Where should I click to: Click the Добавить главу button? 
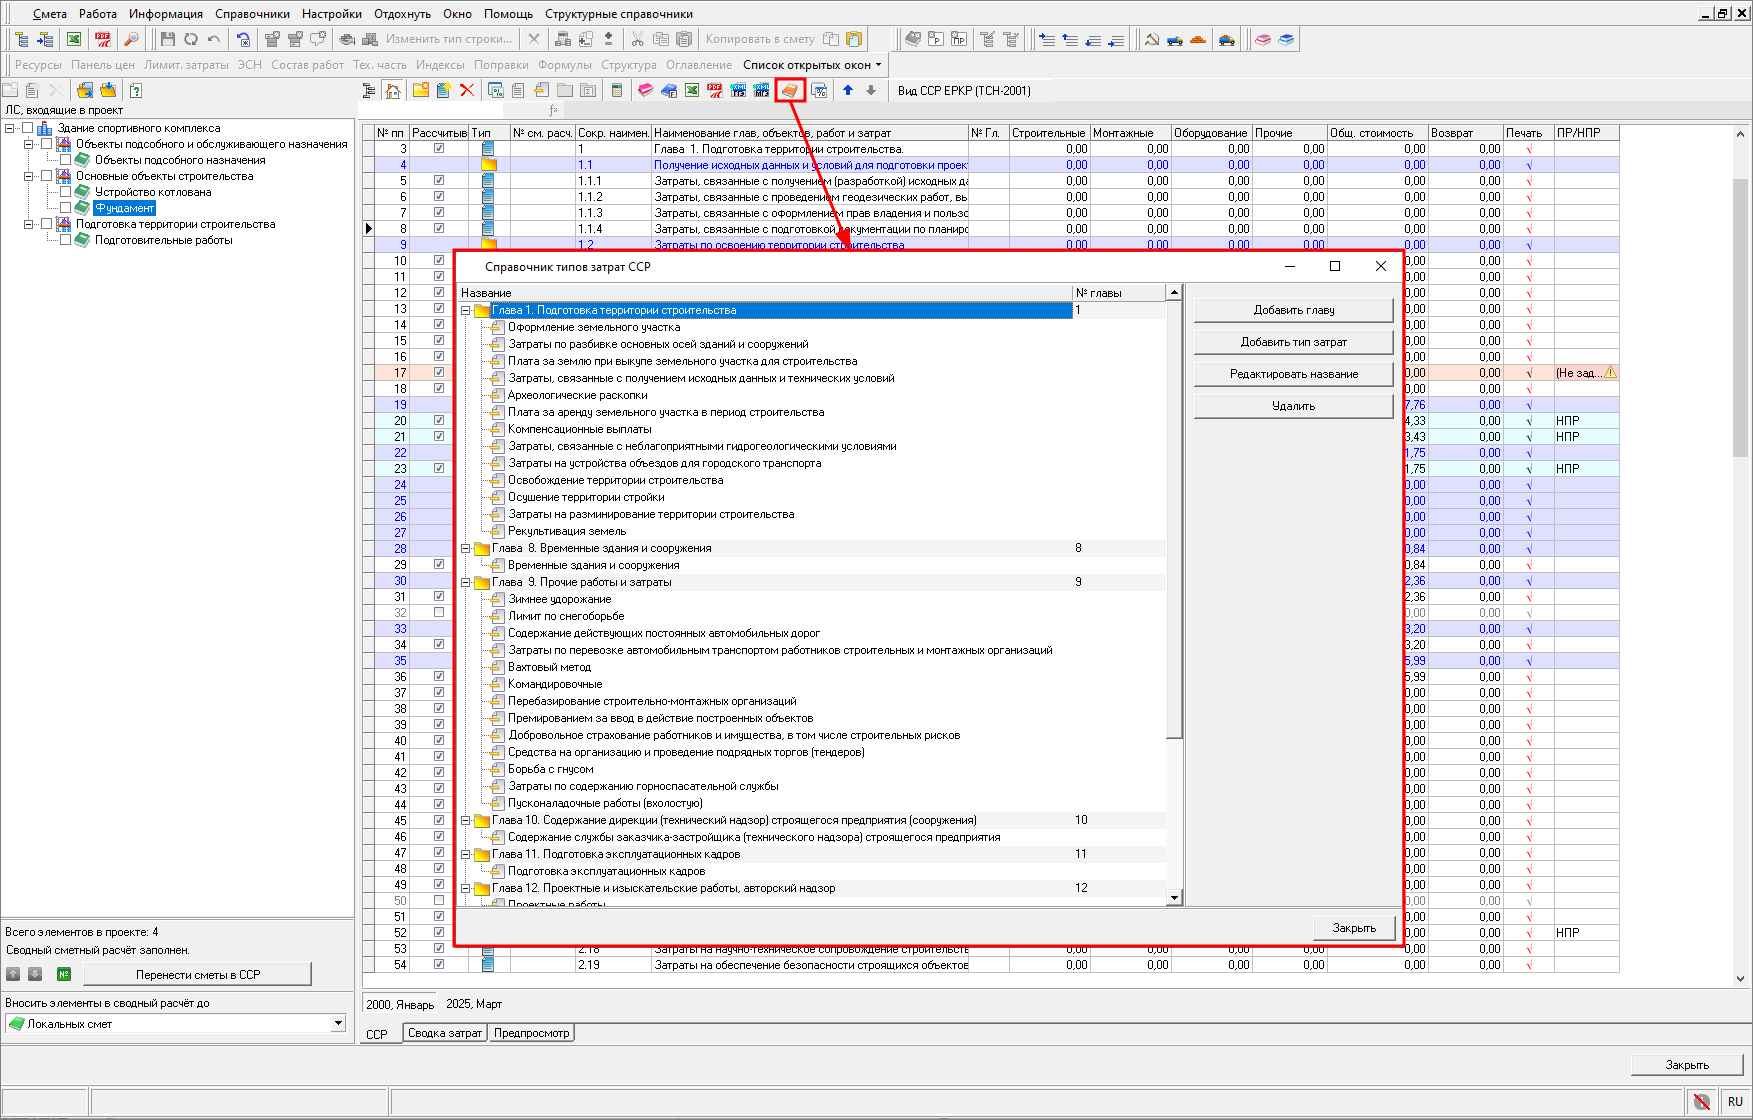1293,310
